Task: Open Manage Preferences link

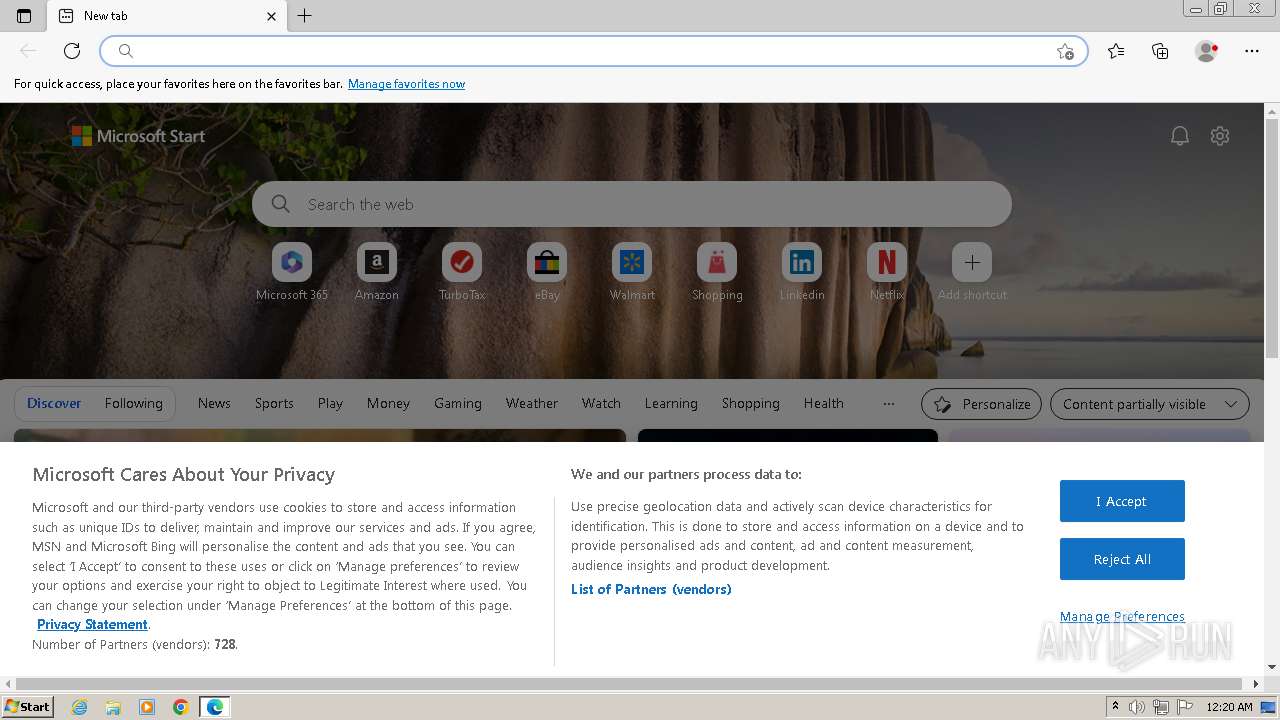Action: tap(1122, 616)
